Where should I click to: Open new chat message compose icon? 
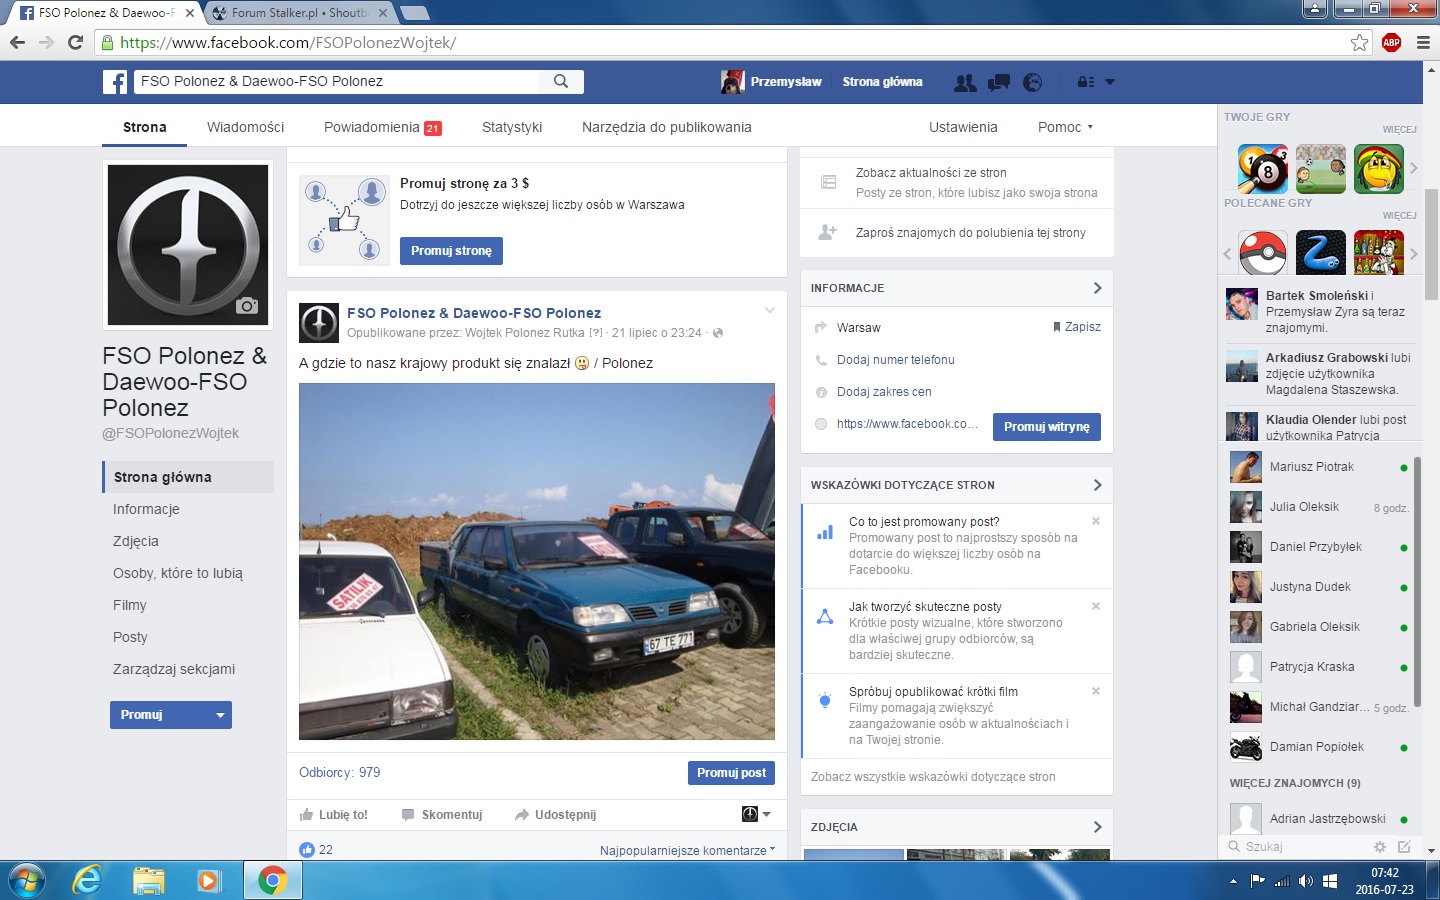click(x=1404, y=846)
